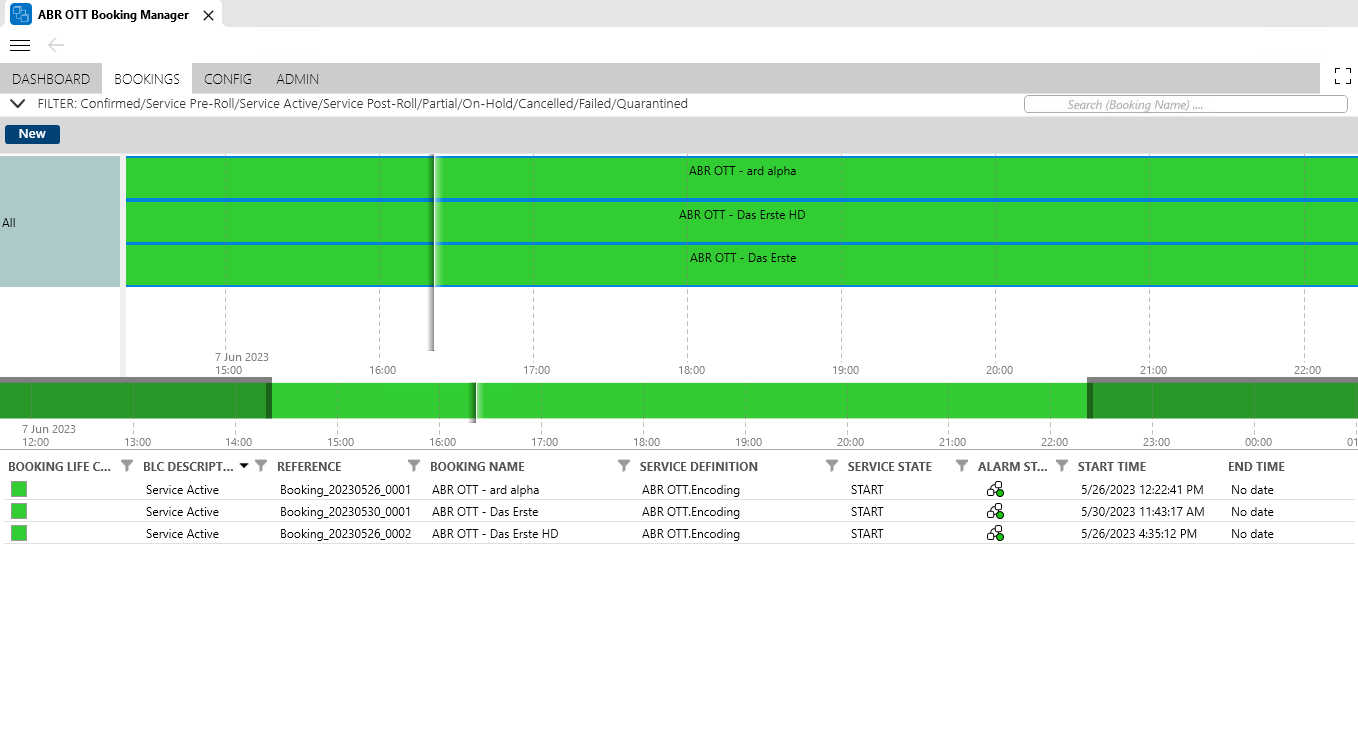Click the FILTER status text line

tap(362, 104)
